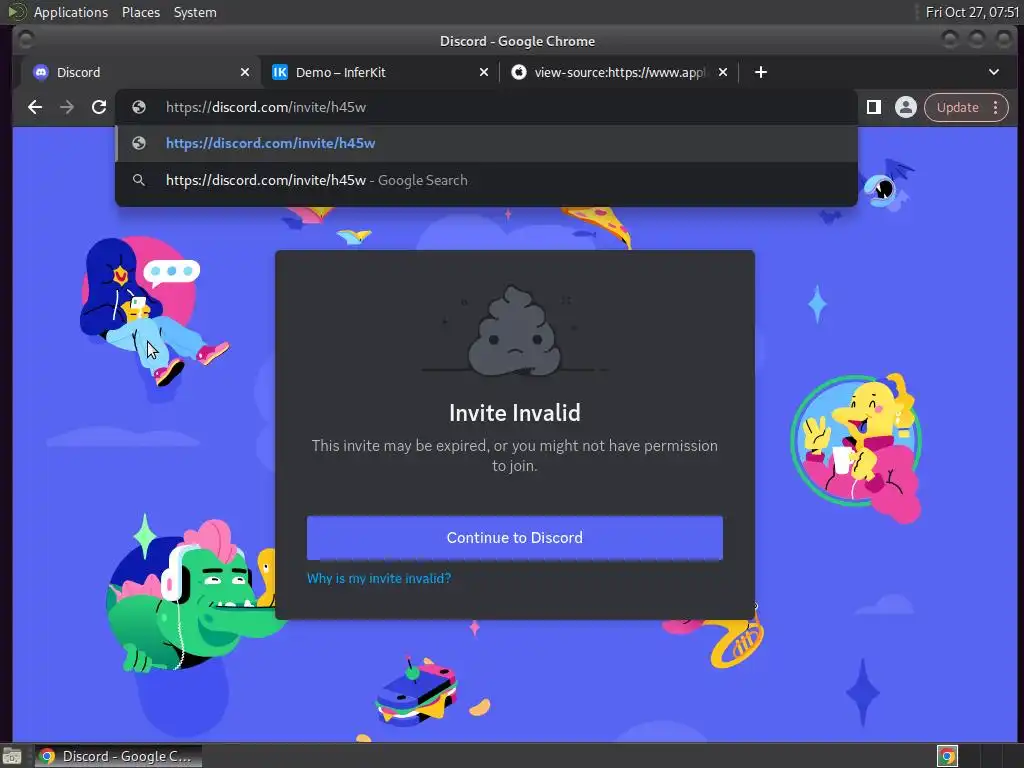This screenshot has width=1024, height=768.
Task: Minimize the Chrome window
Action: [x=950, y=40]
